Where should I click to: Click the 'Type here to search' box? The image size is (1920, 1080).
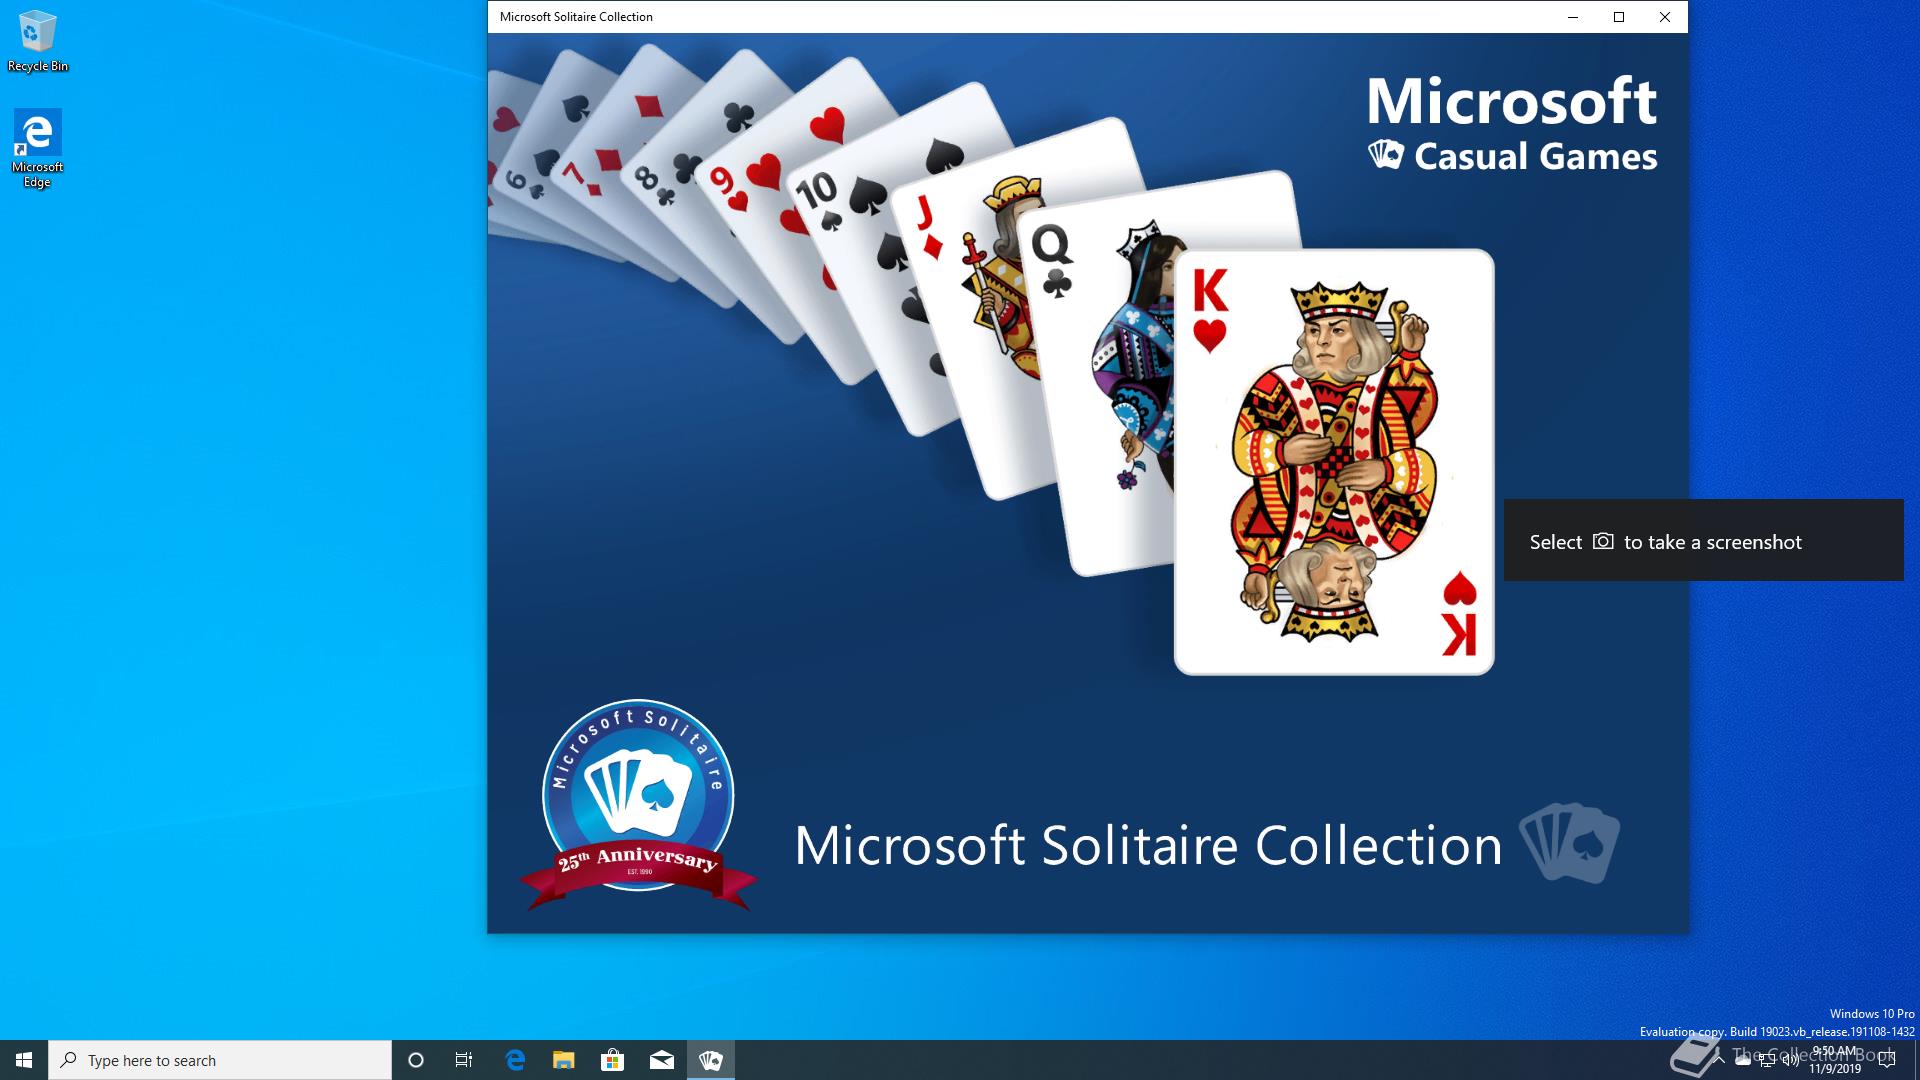click(x=220, y=1060)
